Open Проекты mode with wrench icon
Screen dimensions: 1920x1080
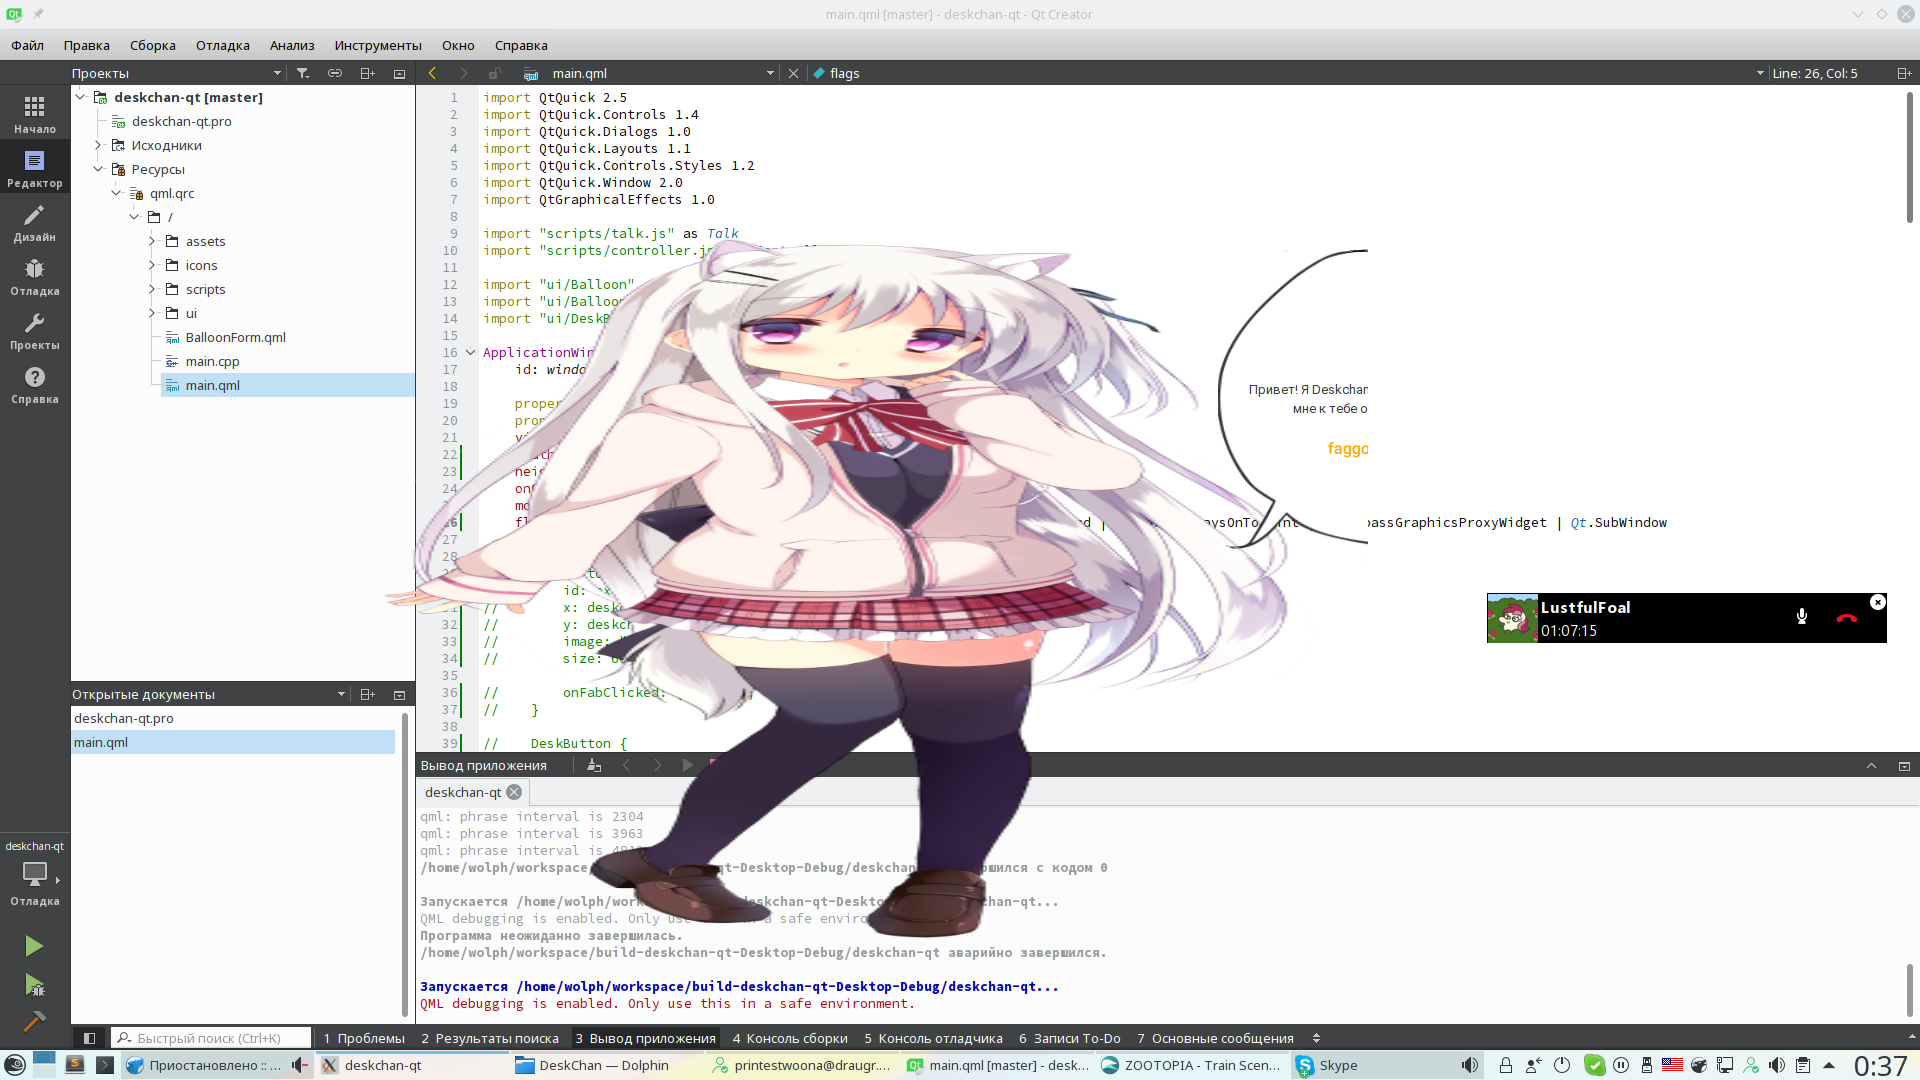35,330
